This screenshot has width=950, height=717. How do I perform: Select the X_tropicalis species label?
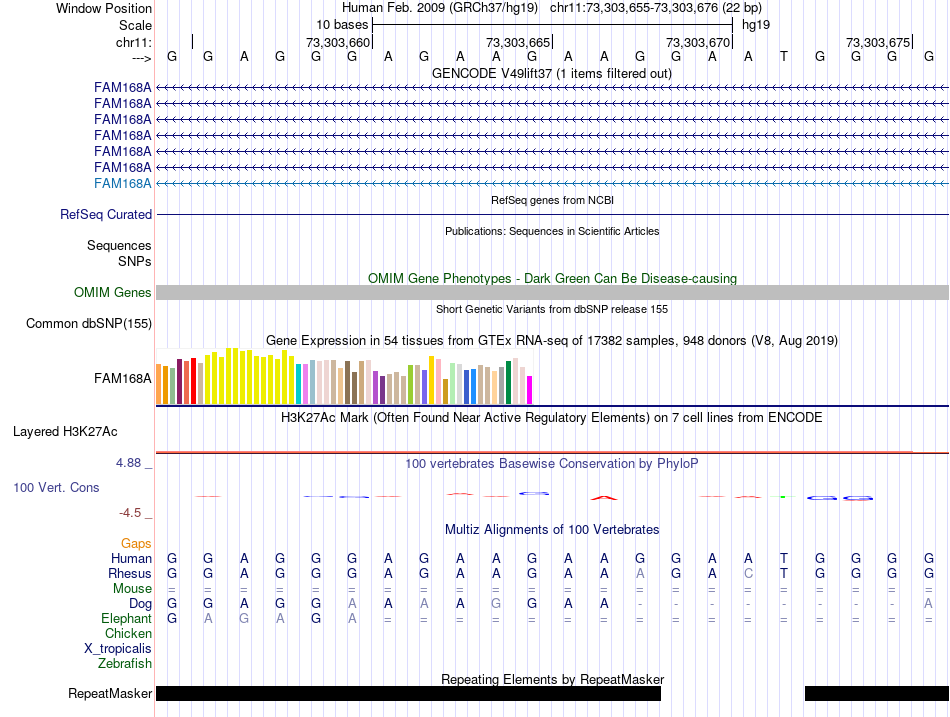tap(118, 649)
